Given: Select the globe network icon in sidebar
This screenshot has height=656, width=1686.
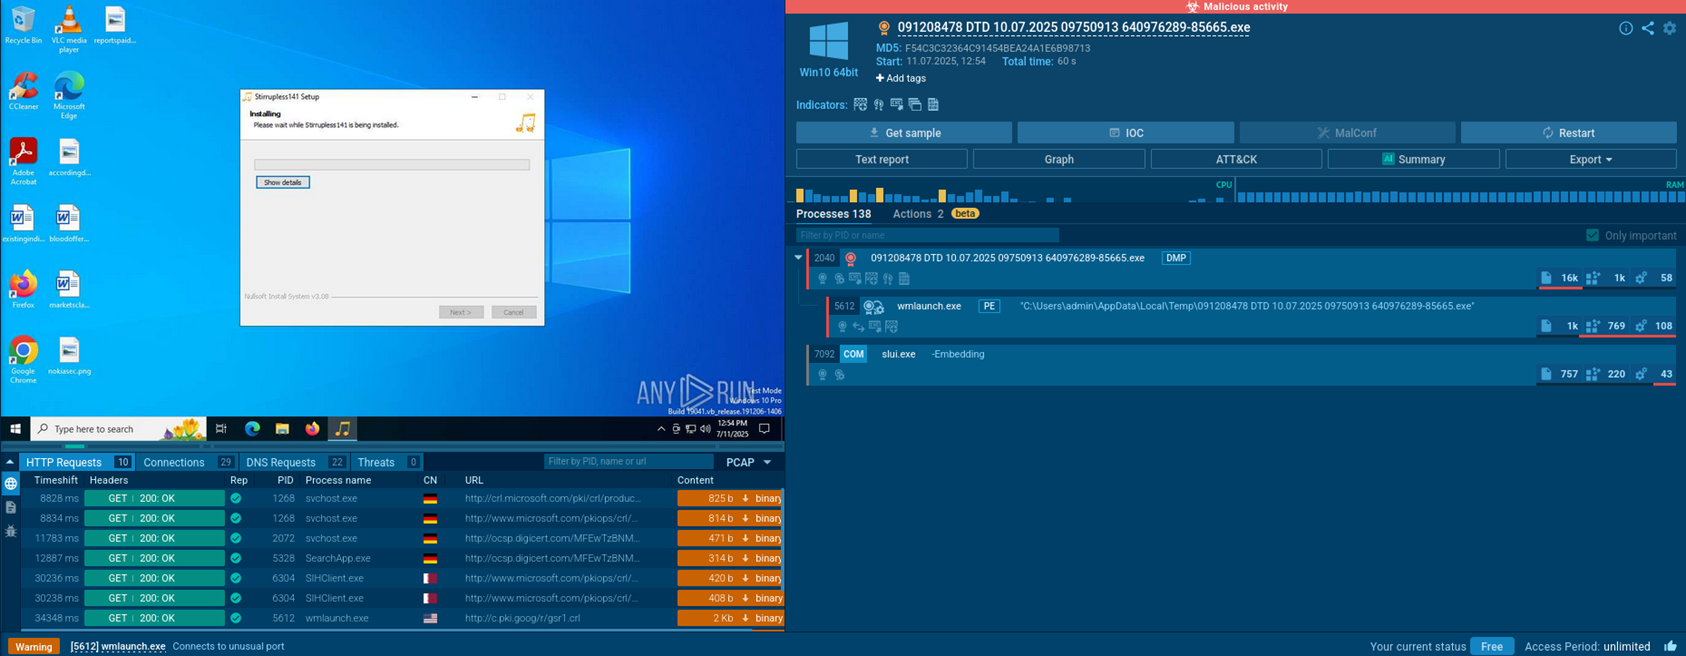Looking at the screenshot, I should pyautogui.click(x=11, y=484).
